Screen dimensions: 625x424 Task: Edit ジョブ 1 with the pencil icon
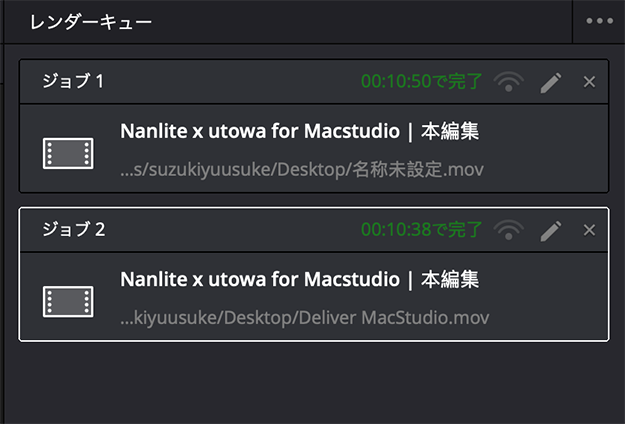pyautogui.click(x=550, y=82)
